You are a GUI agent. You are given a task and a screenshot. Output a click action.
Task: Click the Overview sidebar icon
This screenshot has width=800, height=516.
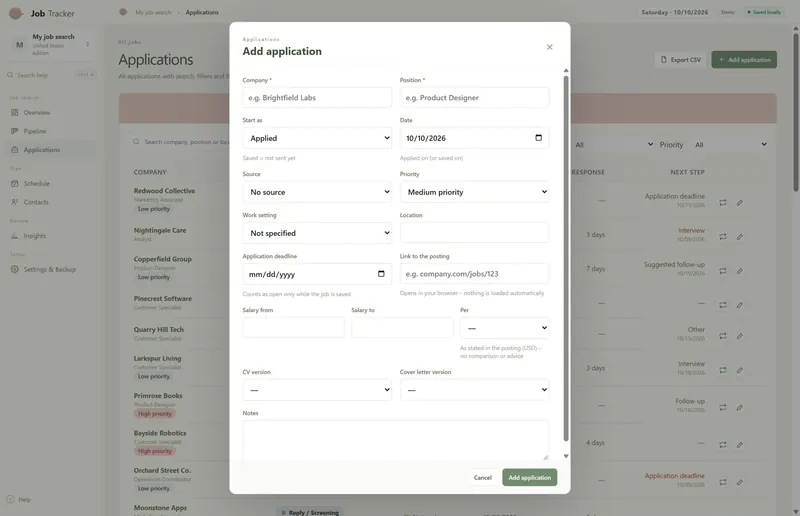(14, 112)
